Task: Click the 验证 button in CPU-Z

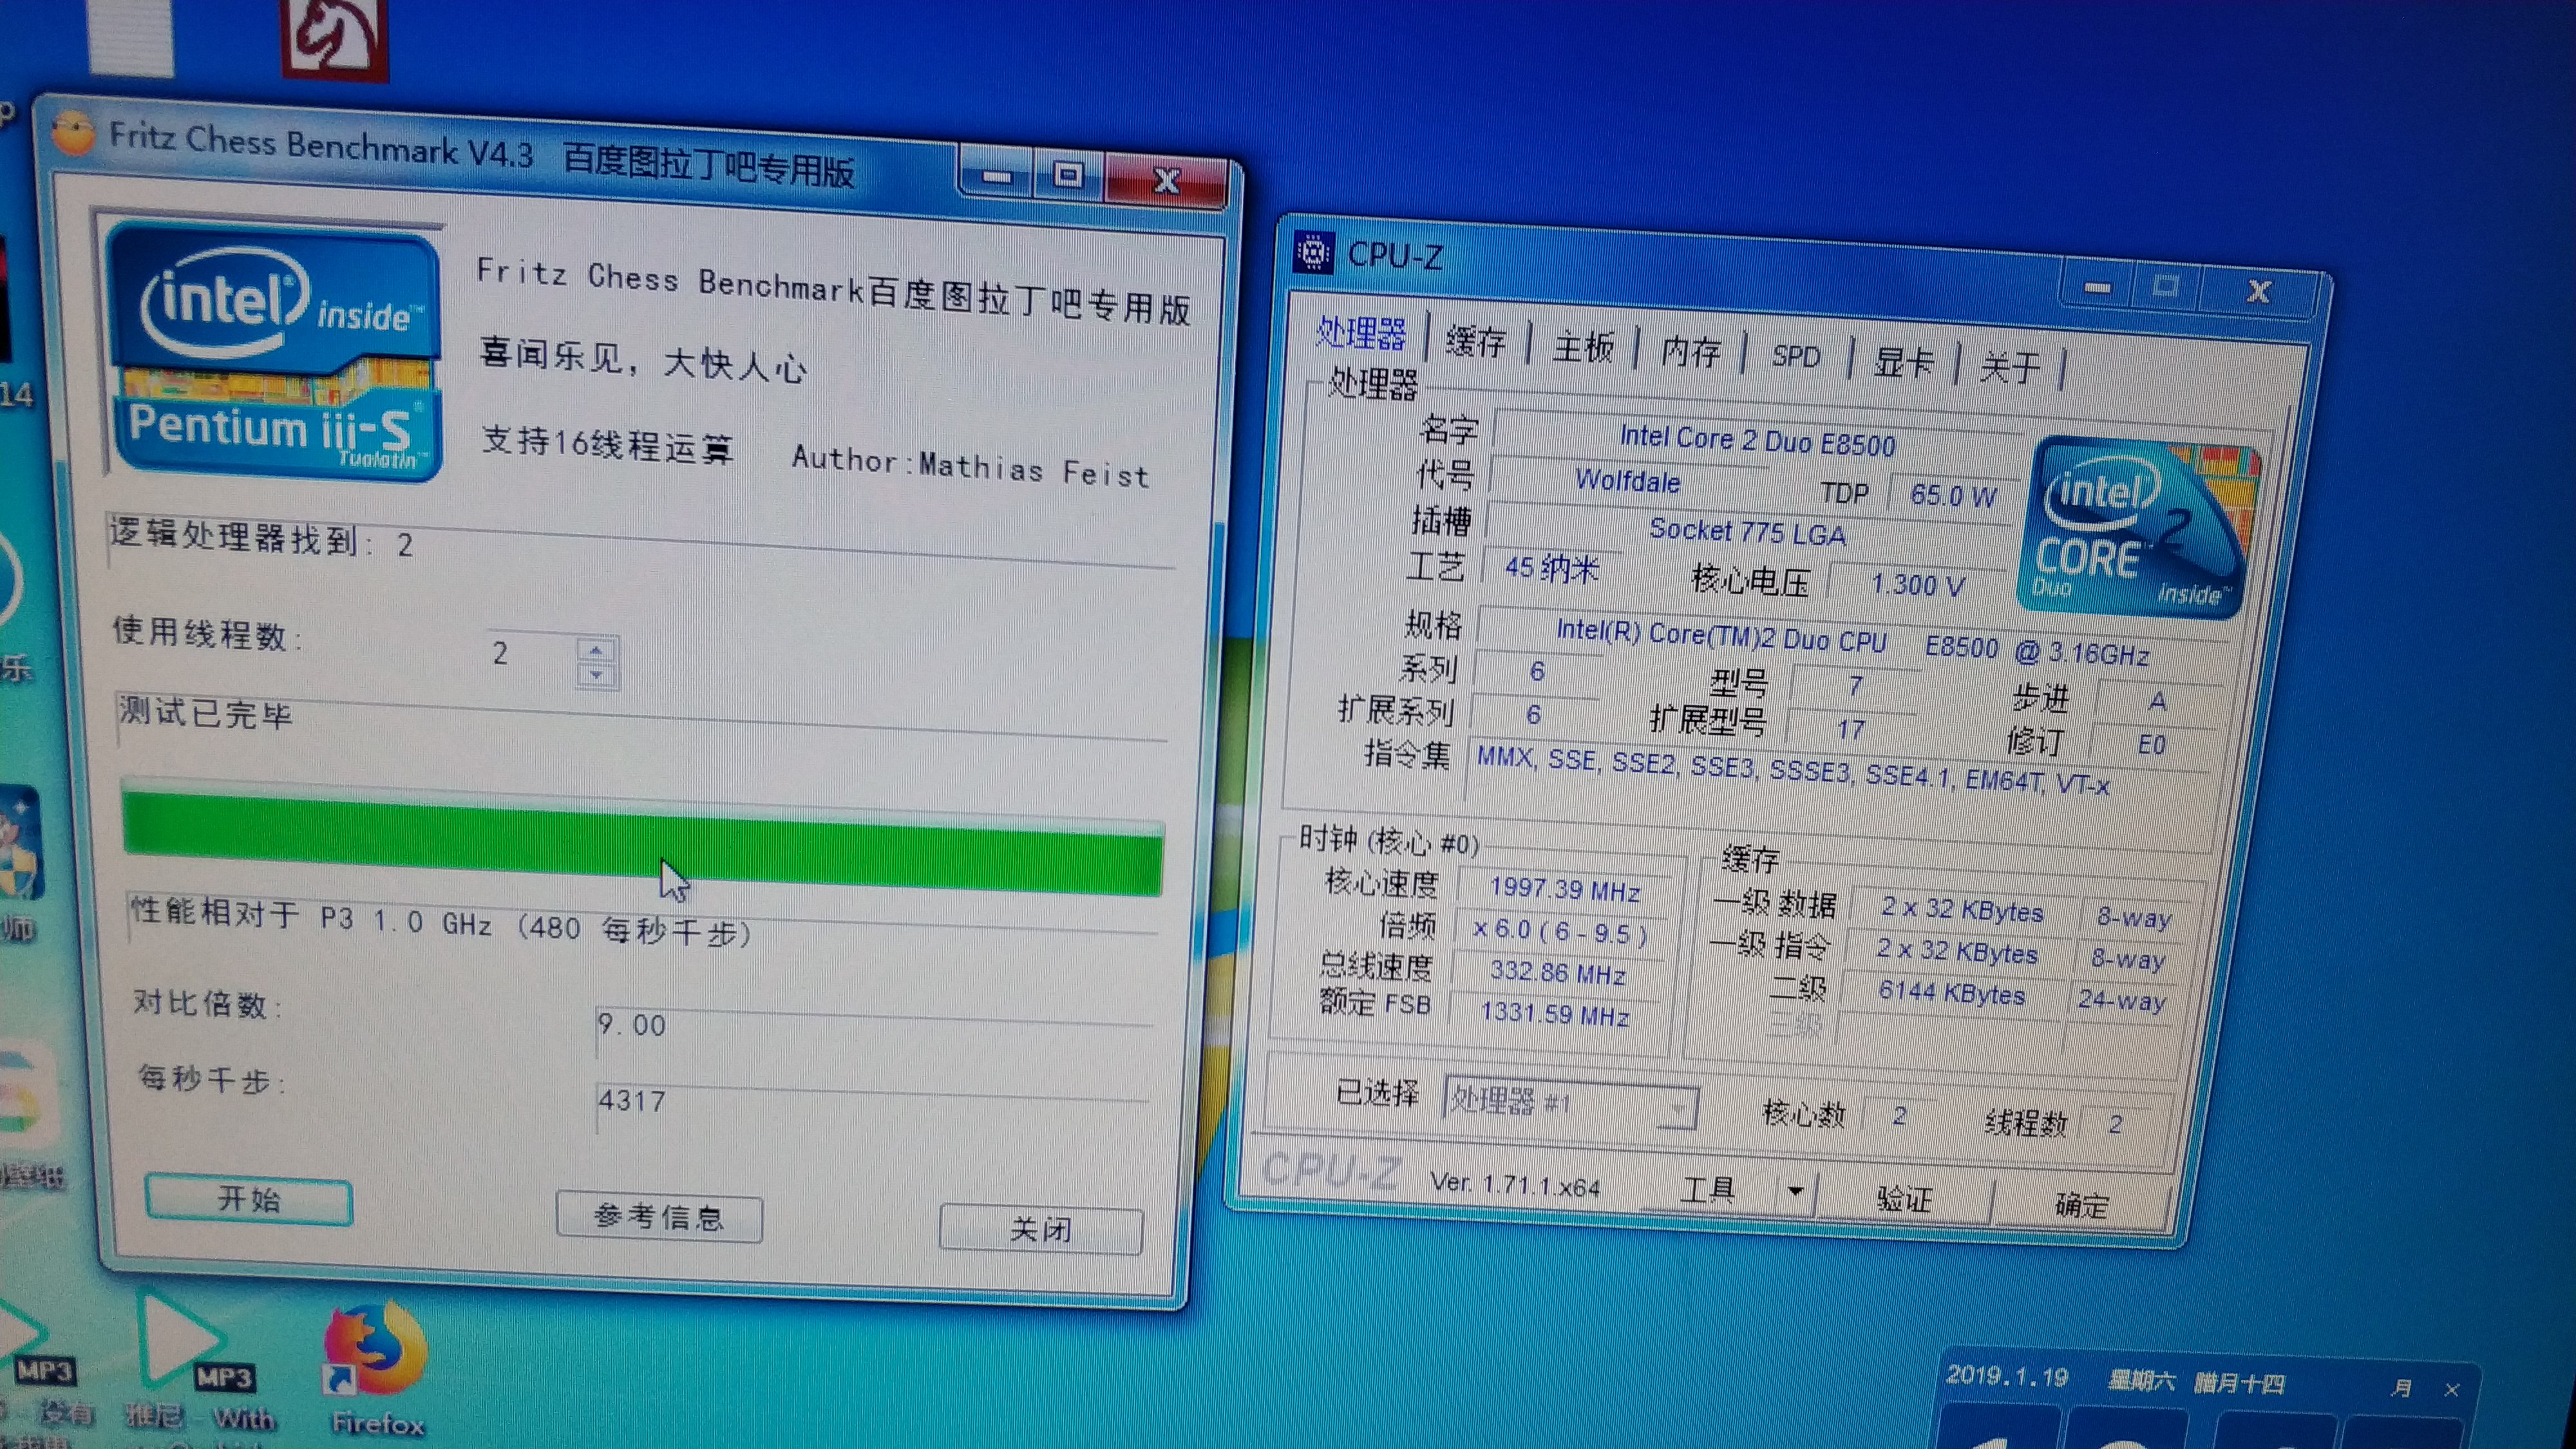Action: tap(1904, 1198)
